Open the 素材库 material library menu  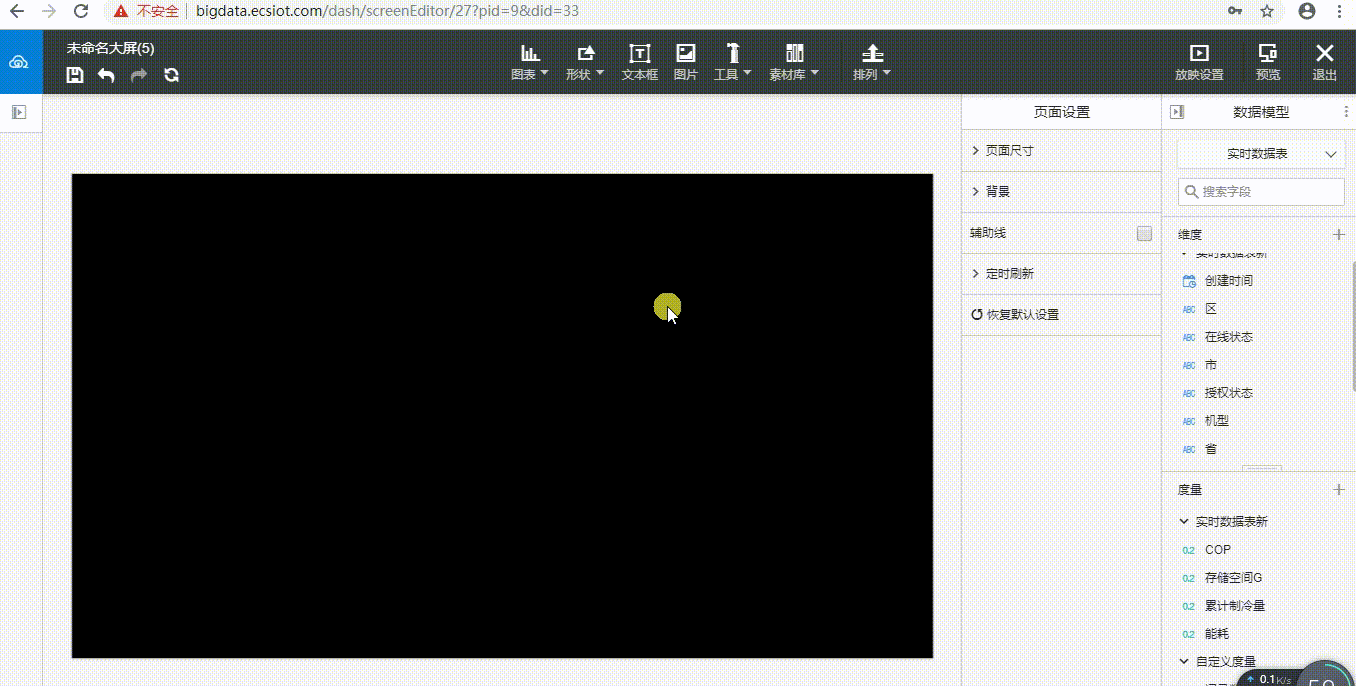(x=794, y=62)
